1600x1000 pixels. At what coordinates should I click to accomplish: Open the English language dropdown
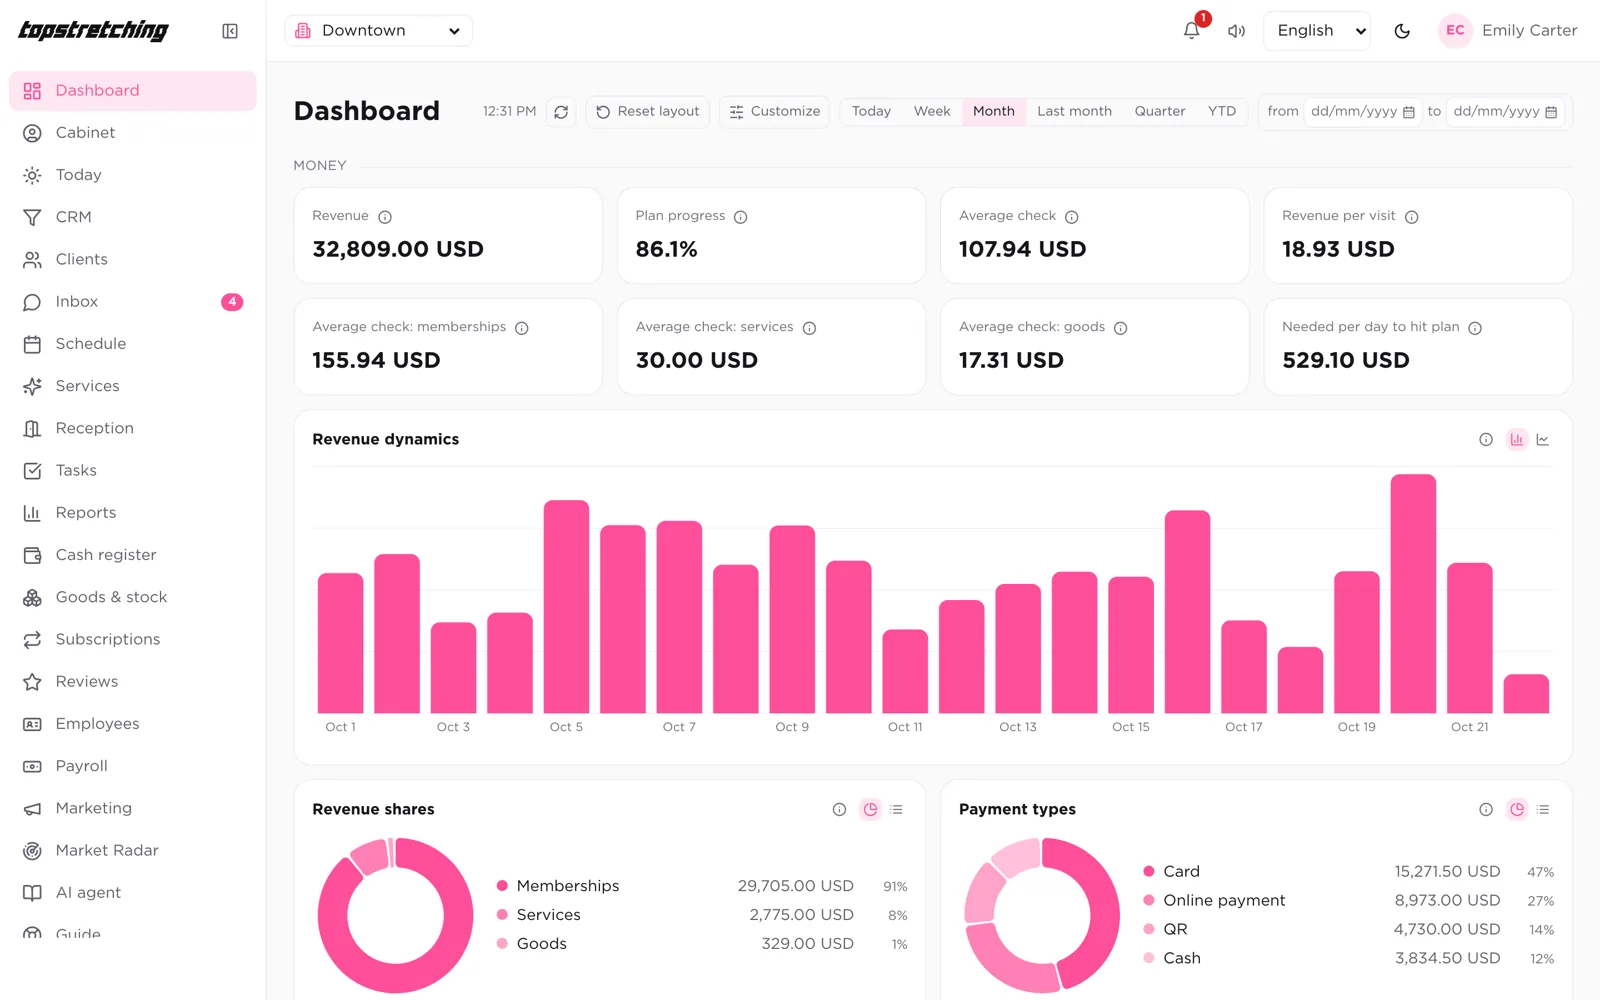pos(1317,31)
